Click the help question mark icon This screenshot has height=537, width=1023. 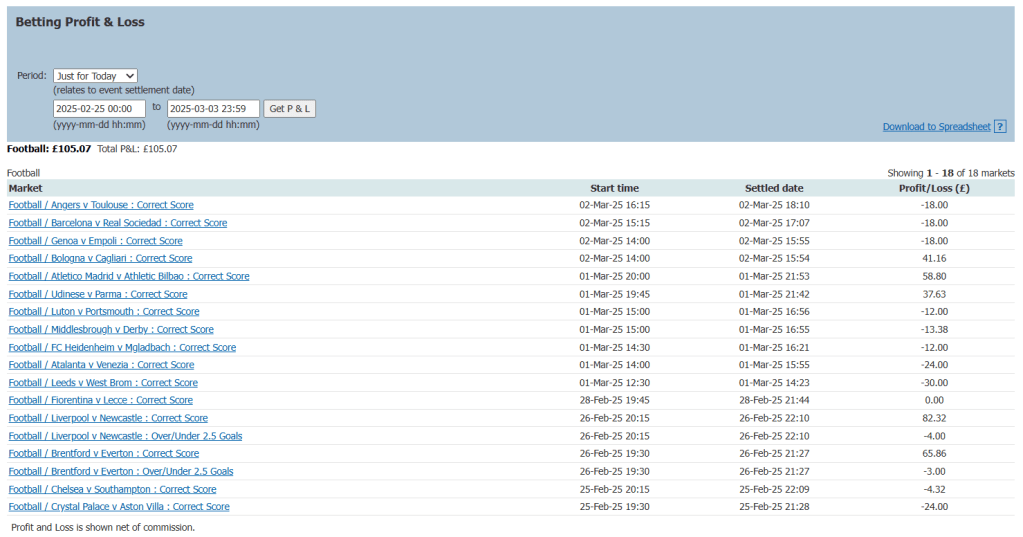[x=1000, y=127]
